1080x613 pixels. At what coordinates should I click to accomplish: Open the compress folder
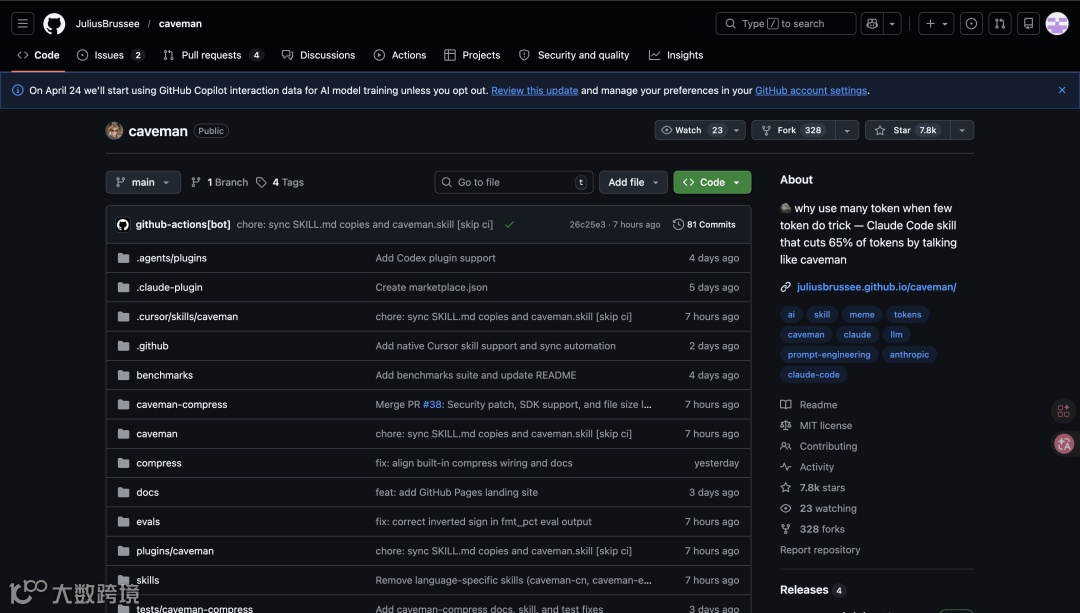click(x=159, y=463)
